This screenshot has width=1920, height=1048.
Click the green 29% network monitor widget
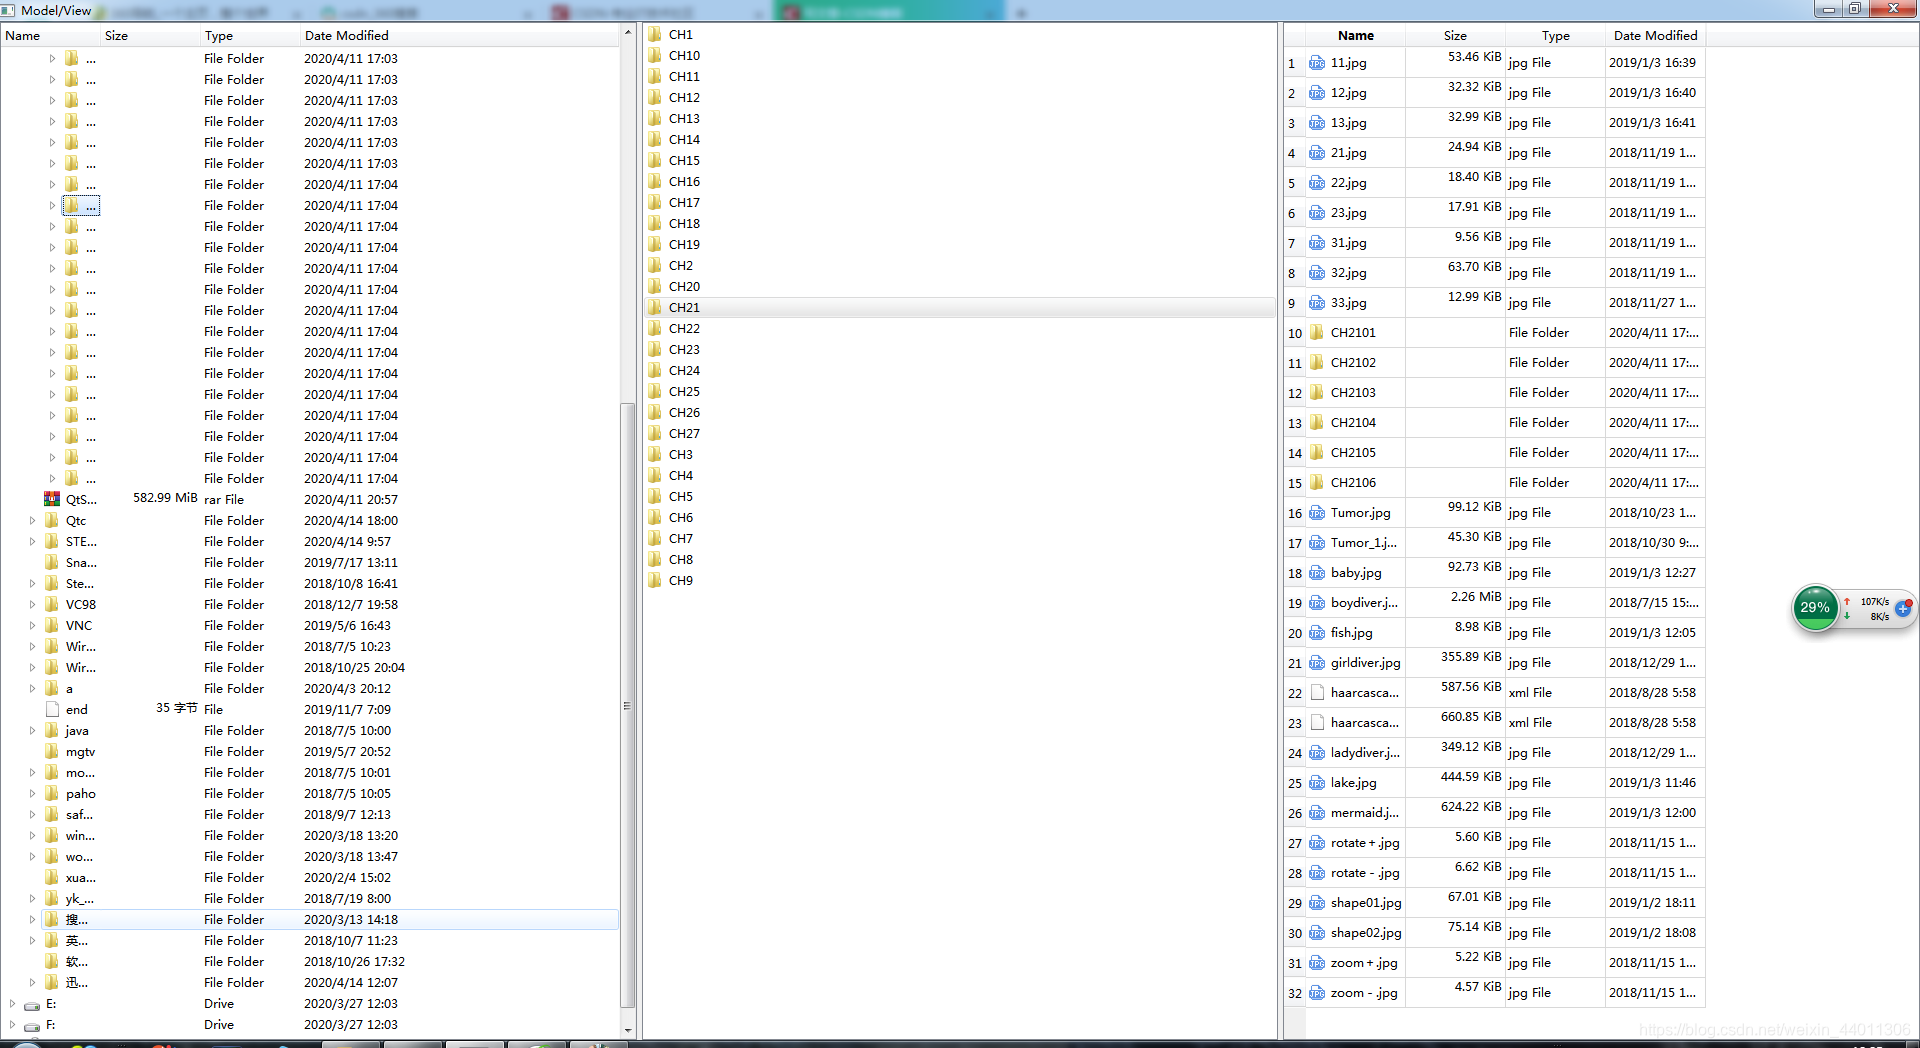click(x=1815, y=608)
